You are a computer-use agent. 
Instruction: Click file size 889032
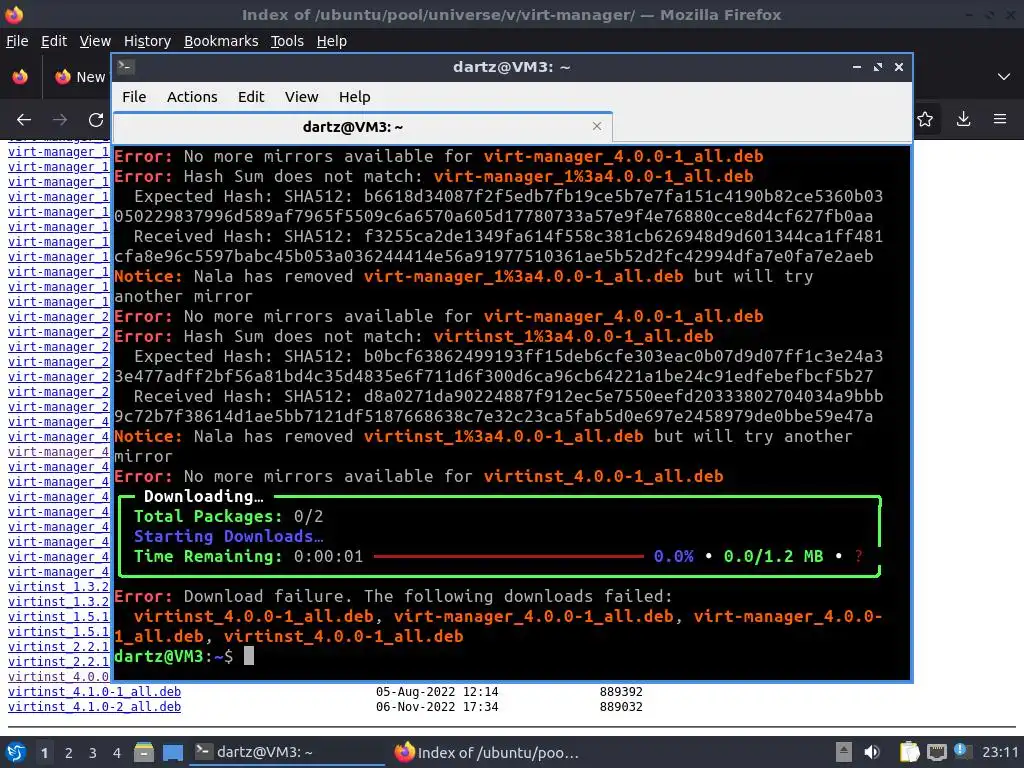tap(621, 707)
